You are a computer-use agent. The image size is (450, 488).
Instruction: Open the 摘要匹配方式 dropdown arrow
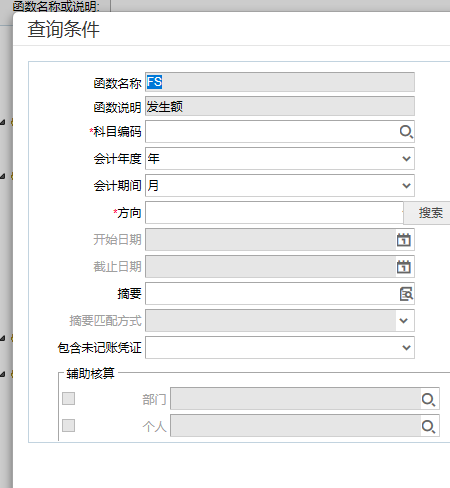[x=404, y=321]
